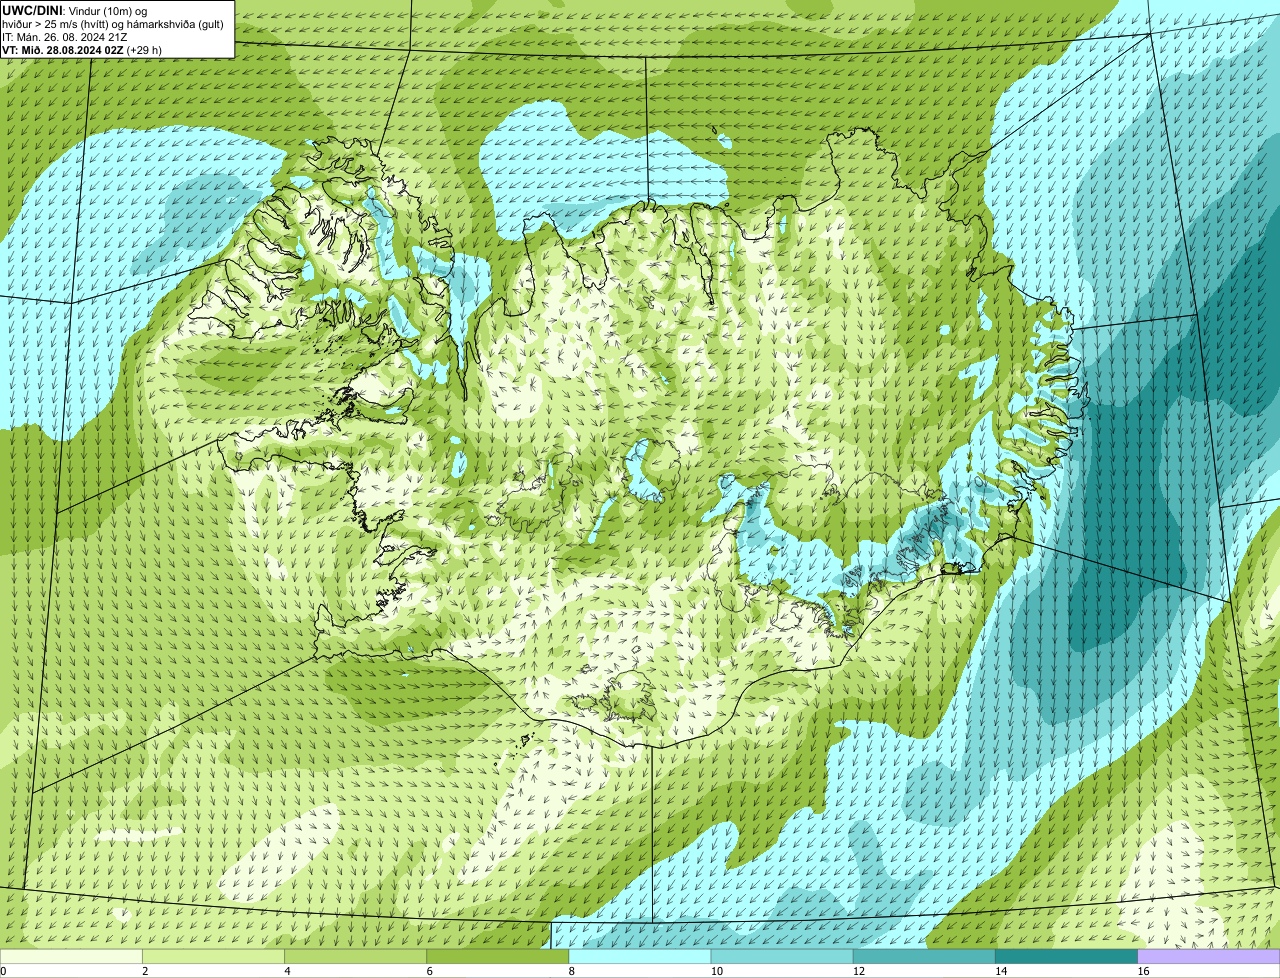This screenshot has height=978, width=1280.
Task: Click the legend scale label "16"
Action: 1143,971
